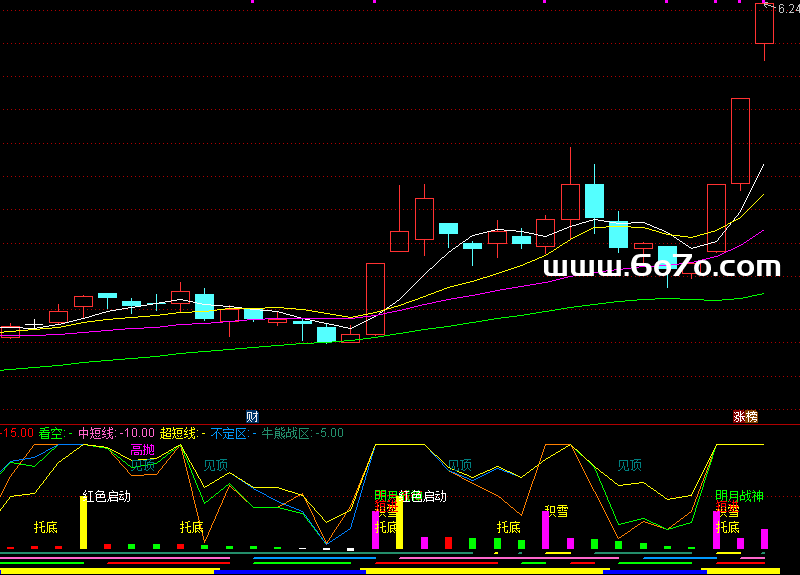This screenshot has height=575, width=800.
Task: Click the 不定区 indicator label
Action: click(x=229, y=433)
